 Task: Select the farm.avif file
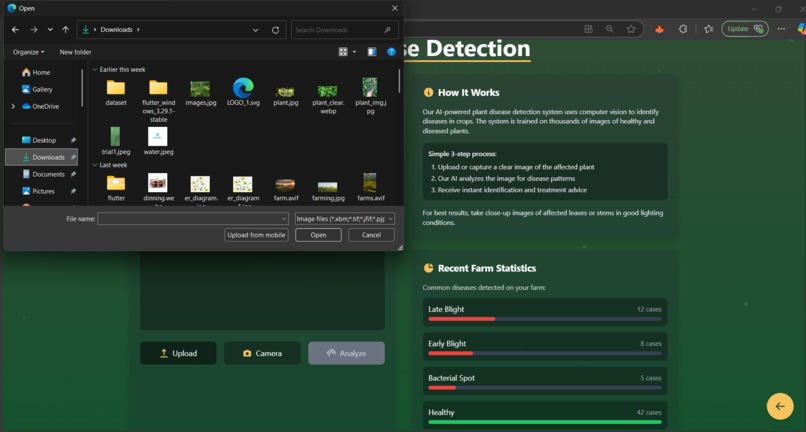[x=286, y=189]
